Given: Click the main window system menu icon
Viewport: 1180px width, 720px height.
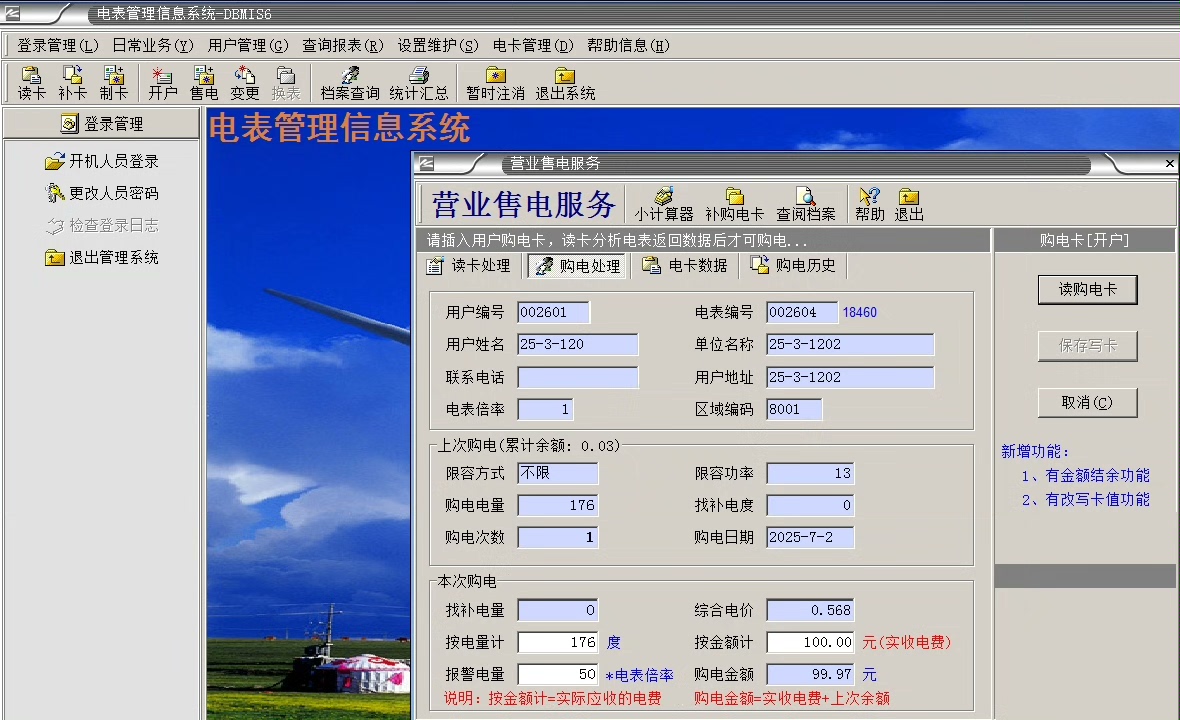Looking at the screenshot, I should [x=12, y=14].
